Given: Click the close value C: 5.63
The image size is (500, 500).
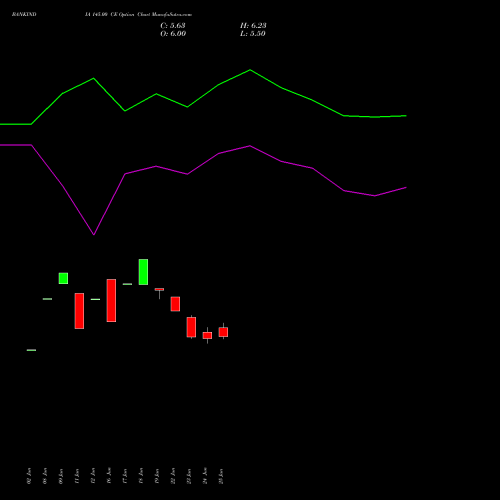Looking at the screenshot, I should (173, 26).
